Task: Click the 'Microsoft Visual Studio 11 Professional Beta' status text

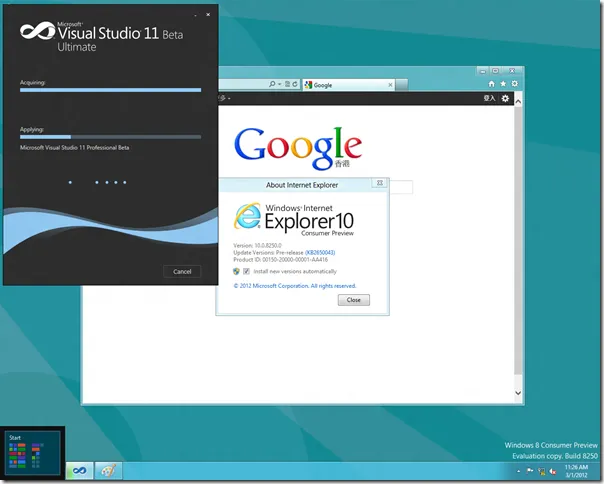Action: (x=74, y=148)
